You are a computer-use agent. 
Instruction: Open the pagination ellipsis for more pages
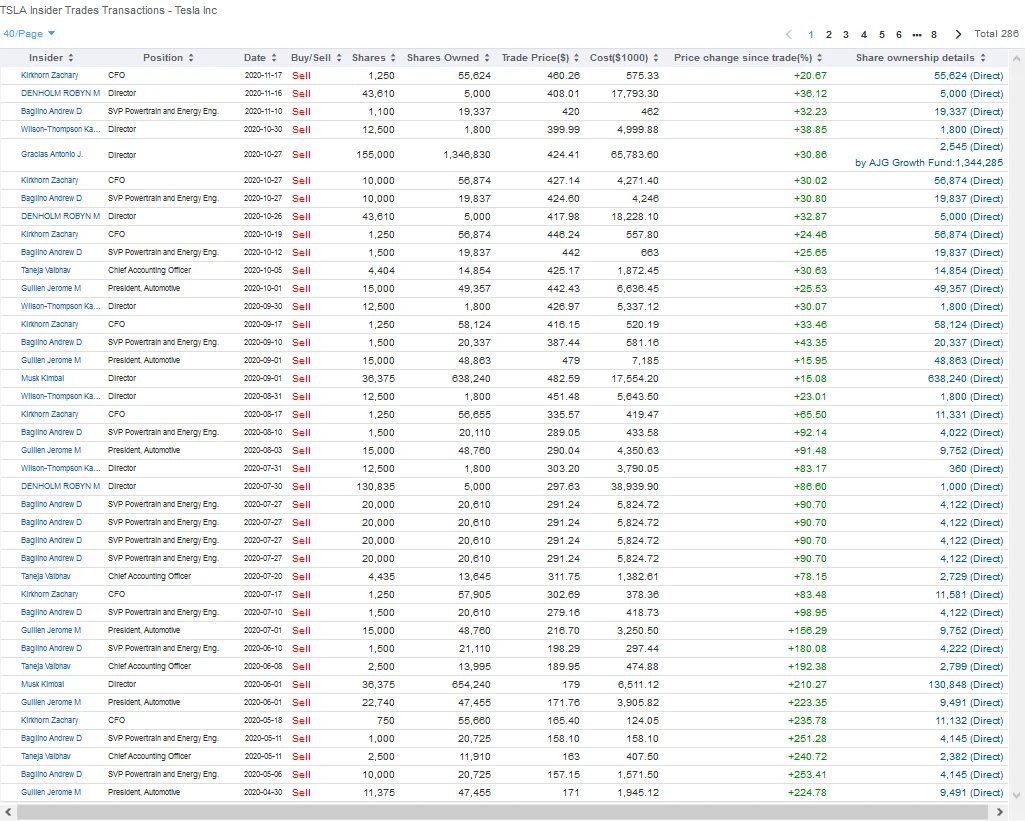click(x=916, y=35)
